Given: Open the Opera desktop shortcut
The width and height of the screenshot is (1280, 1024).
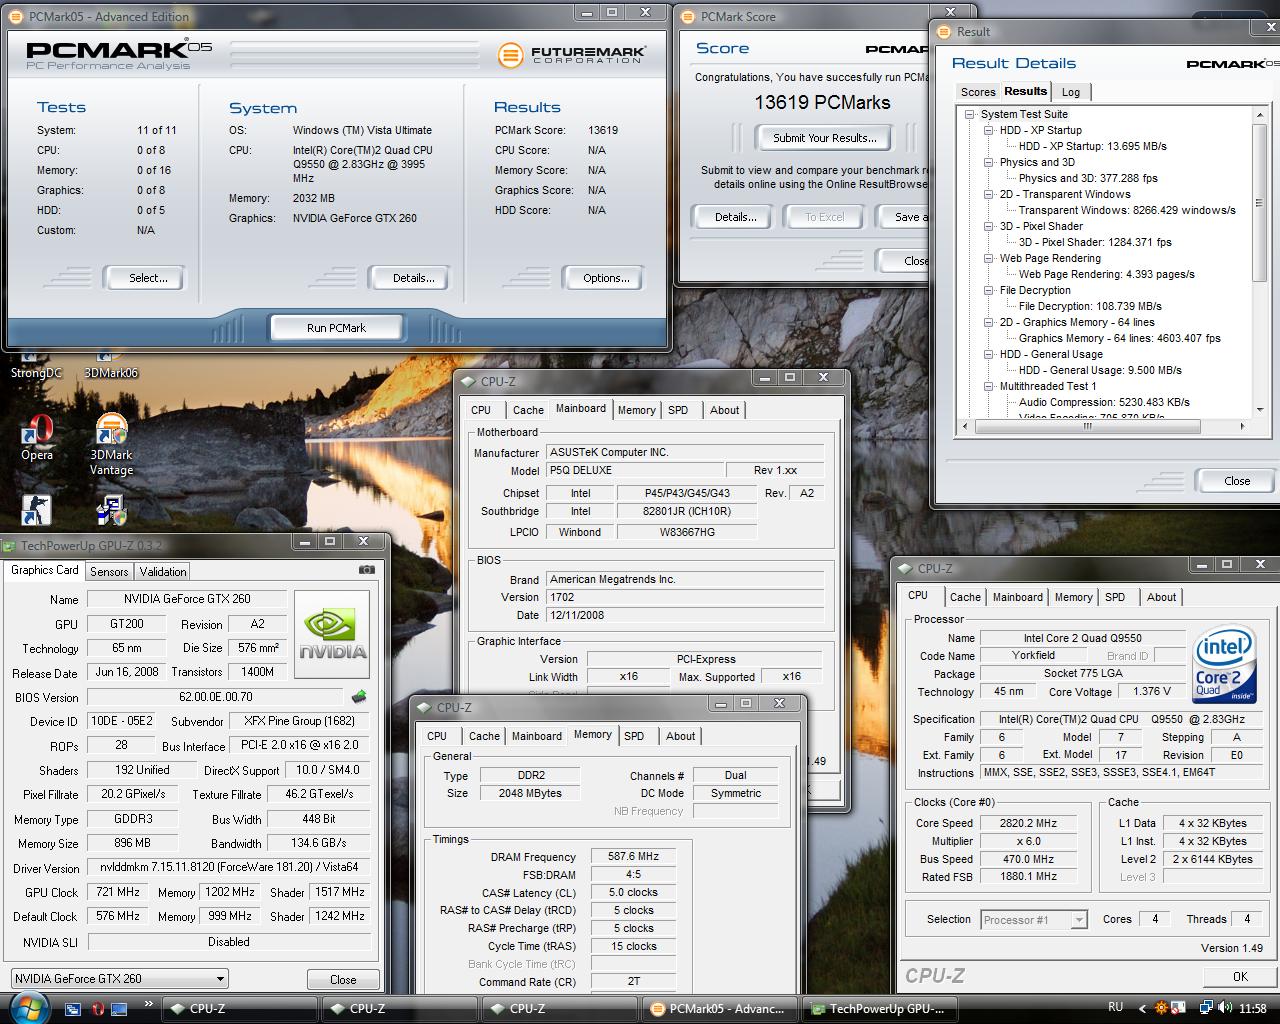Looking at the screenshot, I should pyautogui.click(x=37, y=438).
